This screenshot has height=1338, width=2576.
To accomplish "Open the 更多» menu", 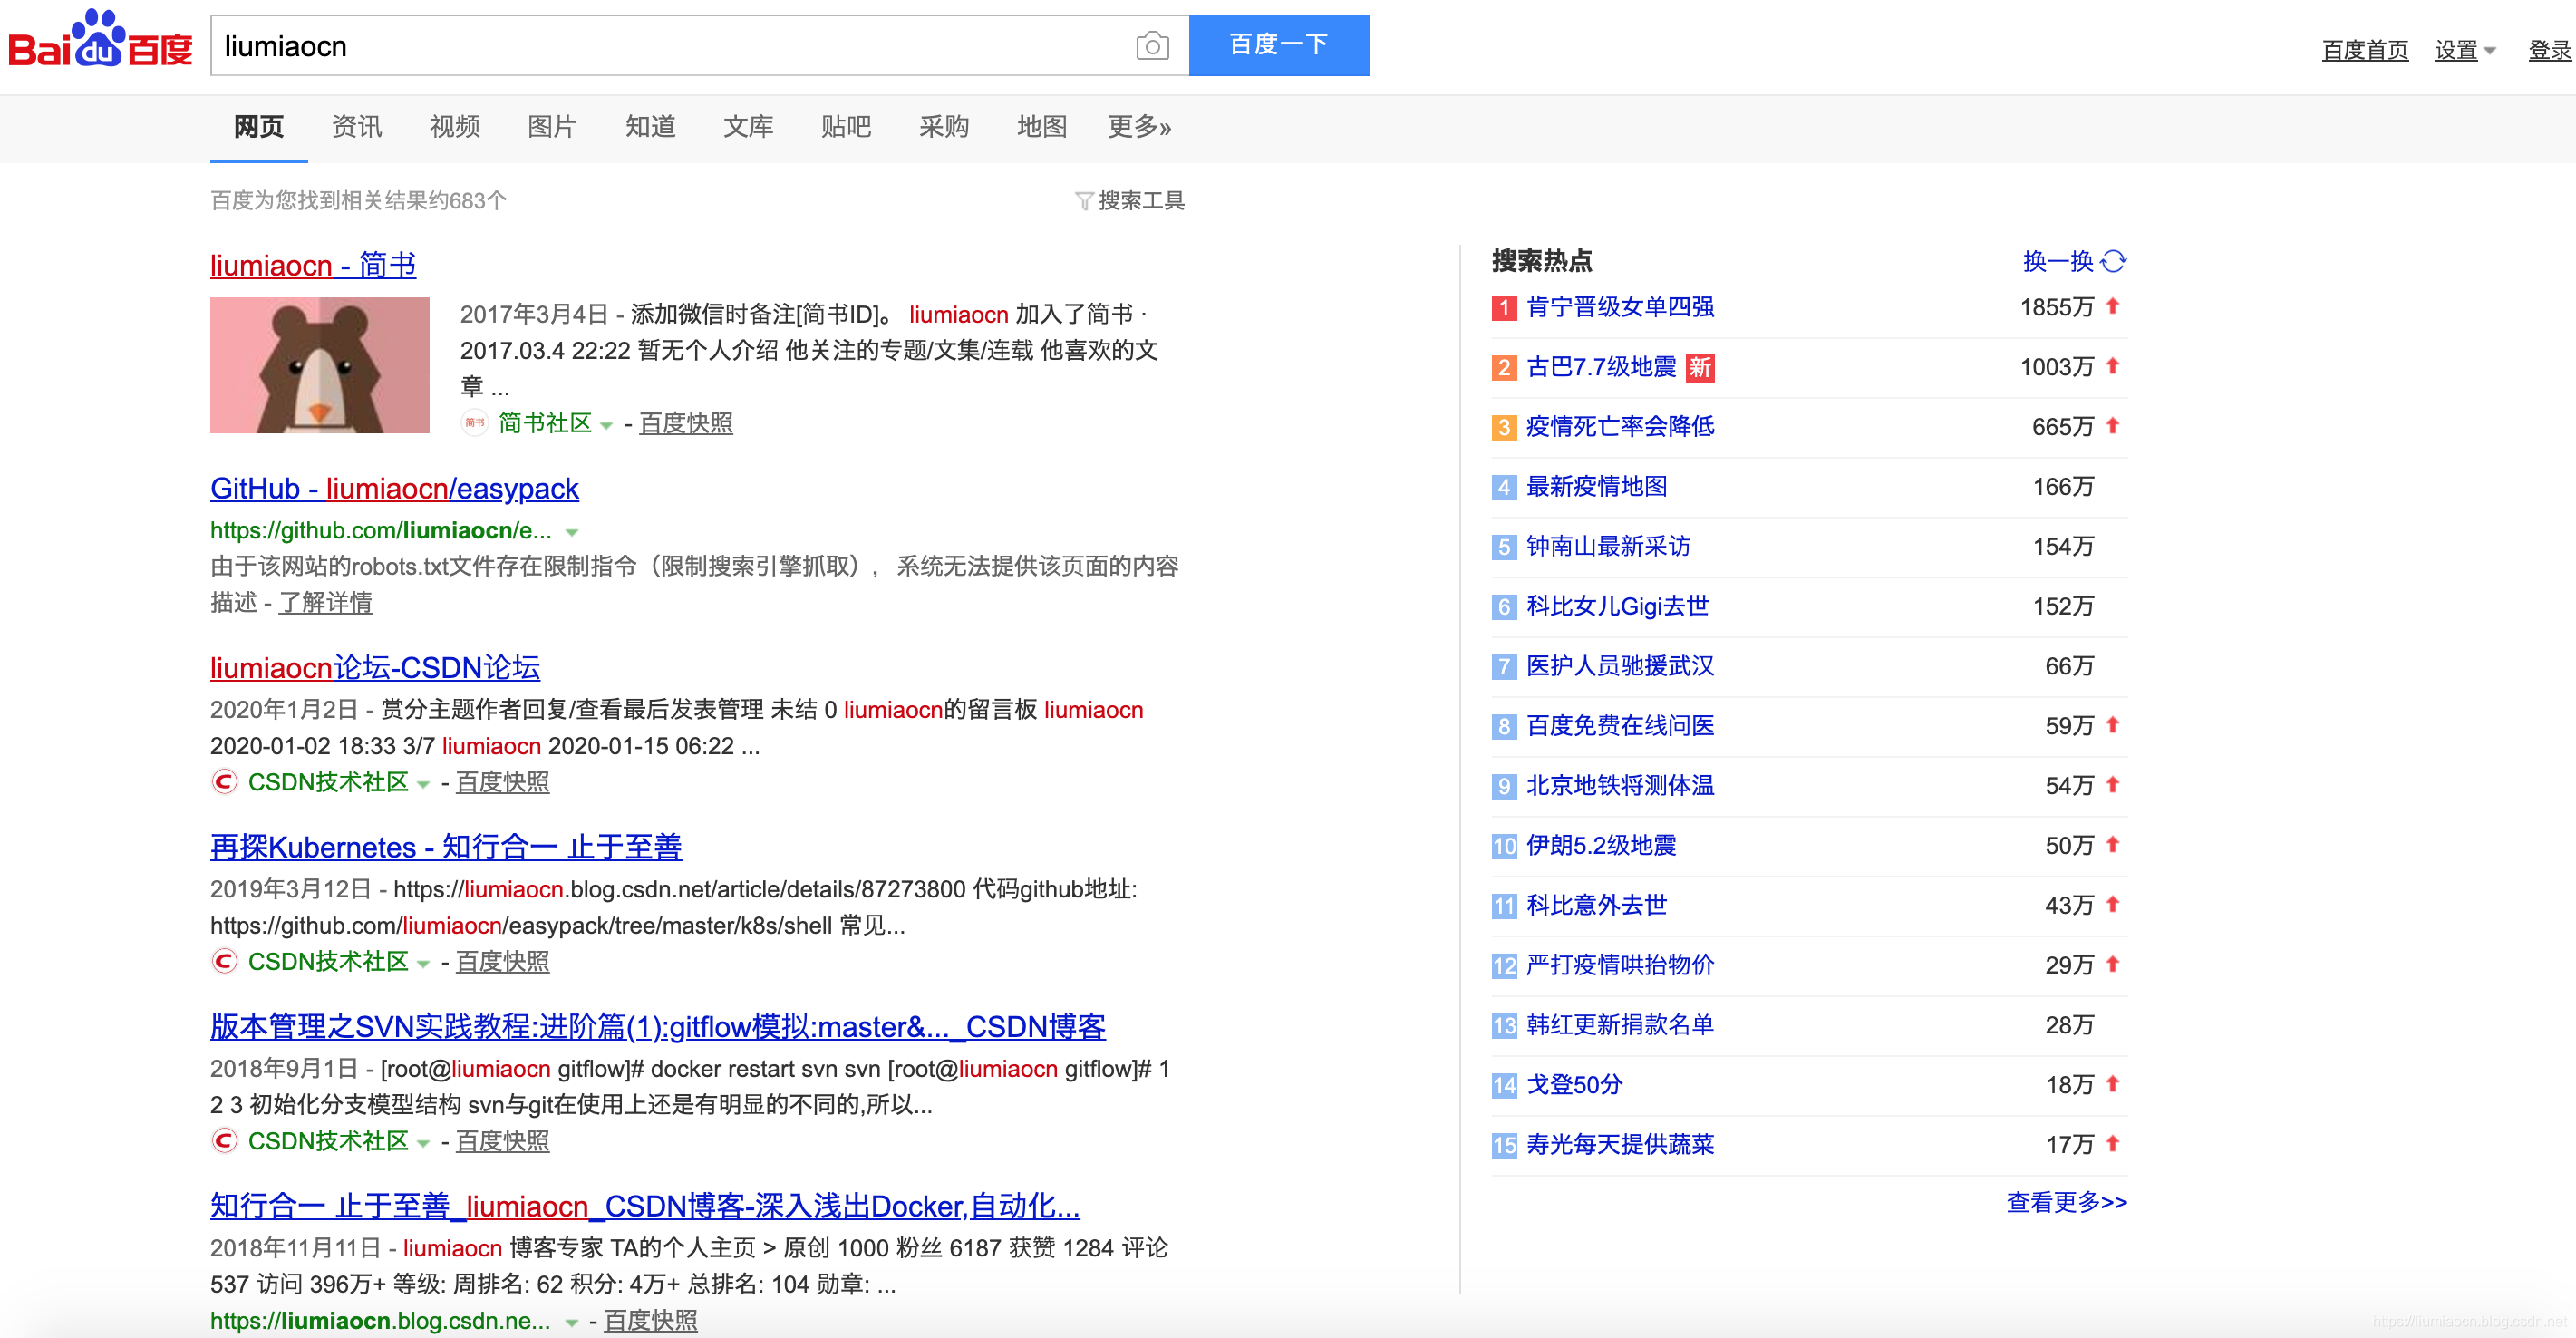I will click(1139, 127).
